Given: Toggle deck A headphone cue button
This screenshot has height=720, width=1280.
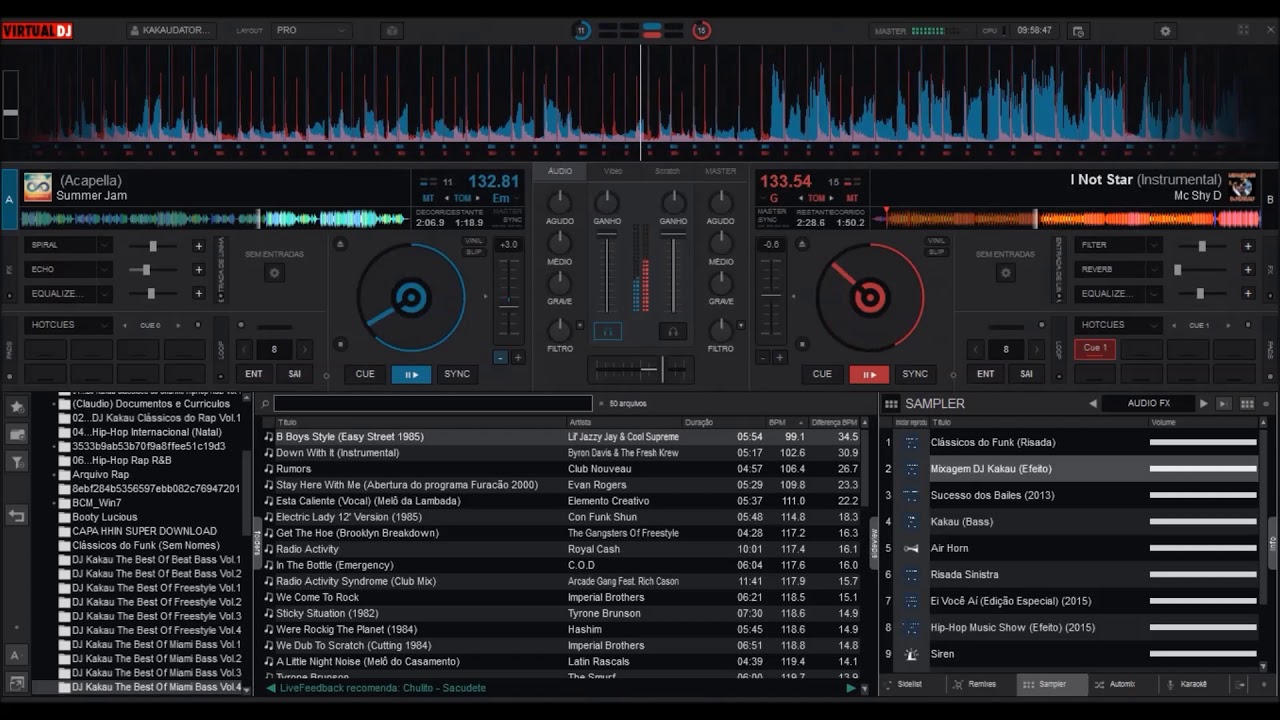Looking at the screenshot, I should (x=607, y=331).
